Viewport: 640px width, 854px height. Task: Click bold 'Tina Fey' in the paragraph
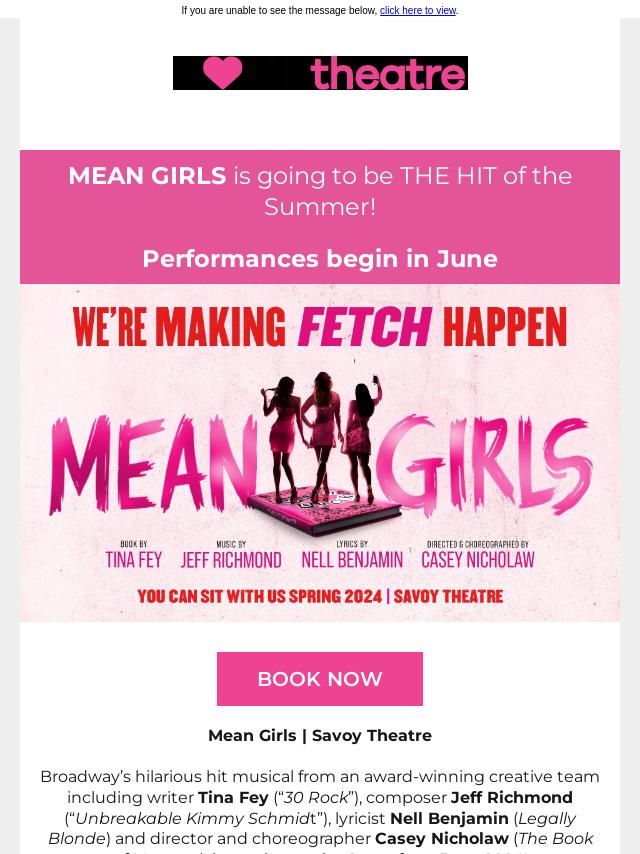(x=233, y=797)
